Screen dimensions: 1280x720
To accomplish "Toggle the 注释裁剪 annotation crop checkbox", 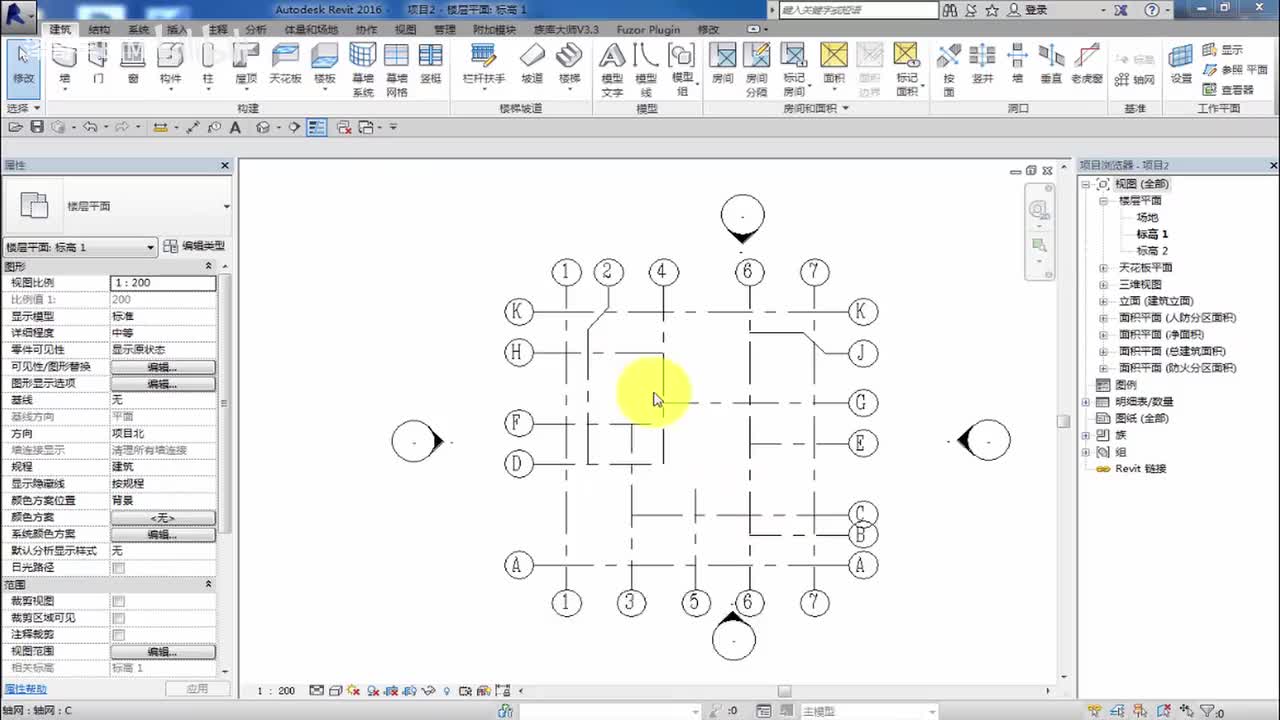I will pyautogui.click(x=119, y=635).
